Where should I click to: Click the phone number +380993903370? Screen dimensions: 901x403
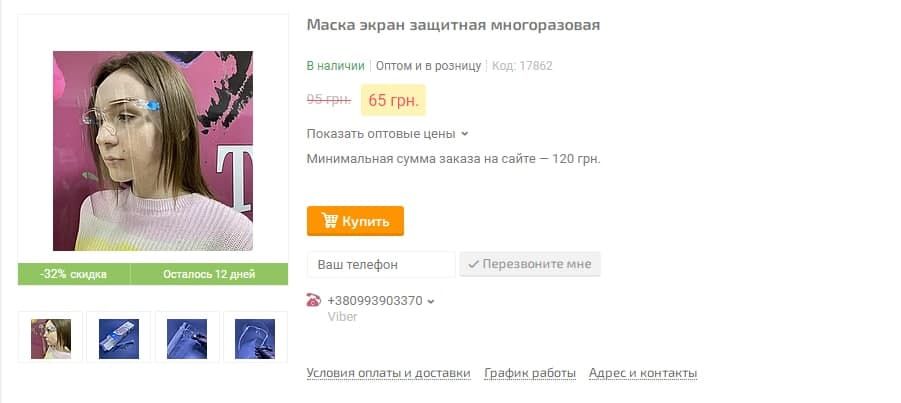click(375, 301)
